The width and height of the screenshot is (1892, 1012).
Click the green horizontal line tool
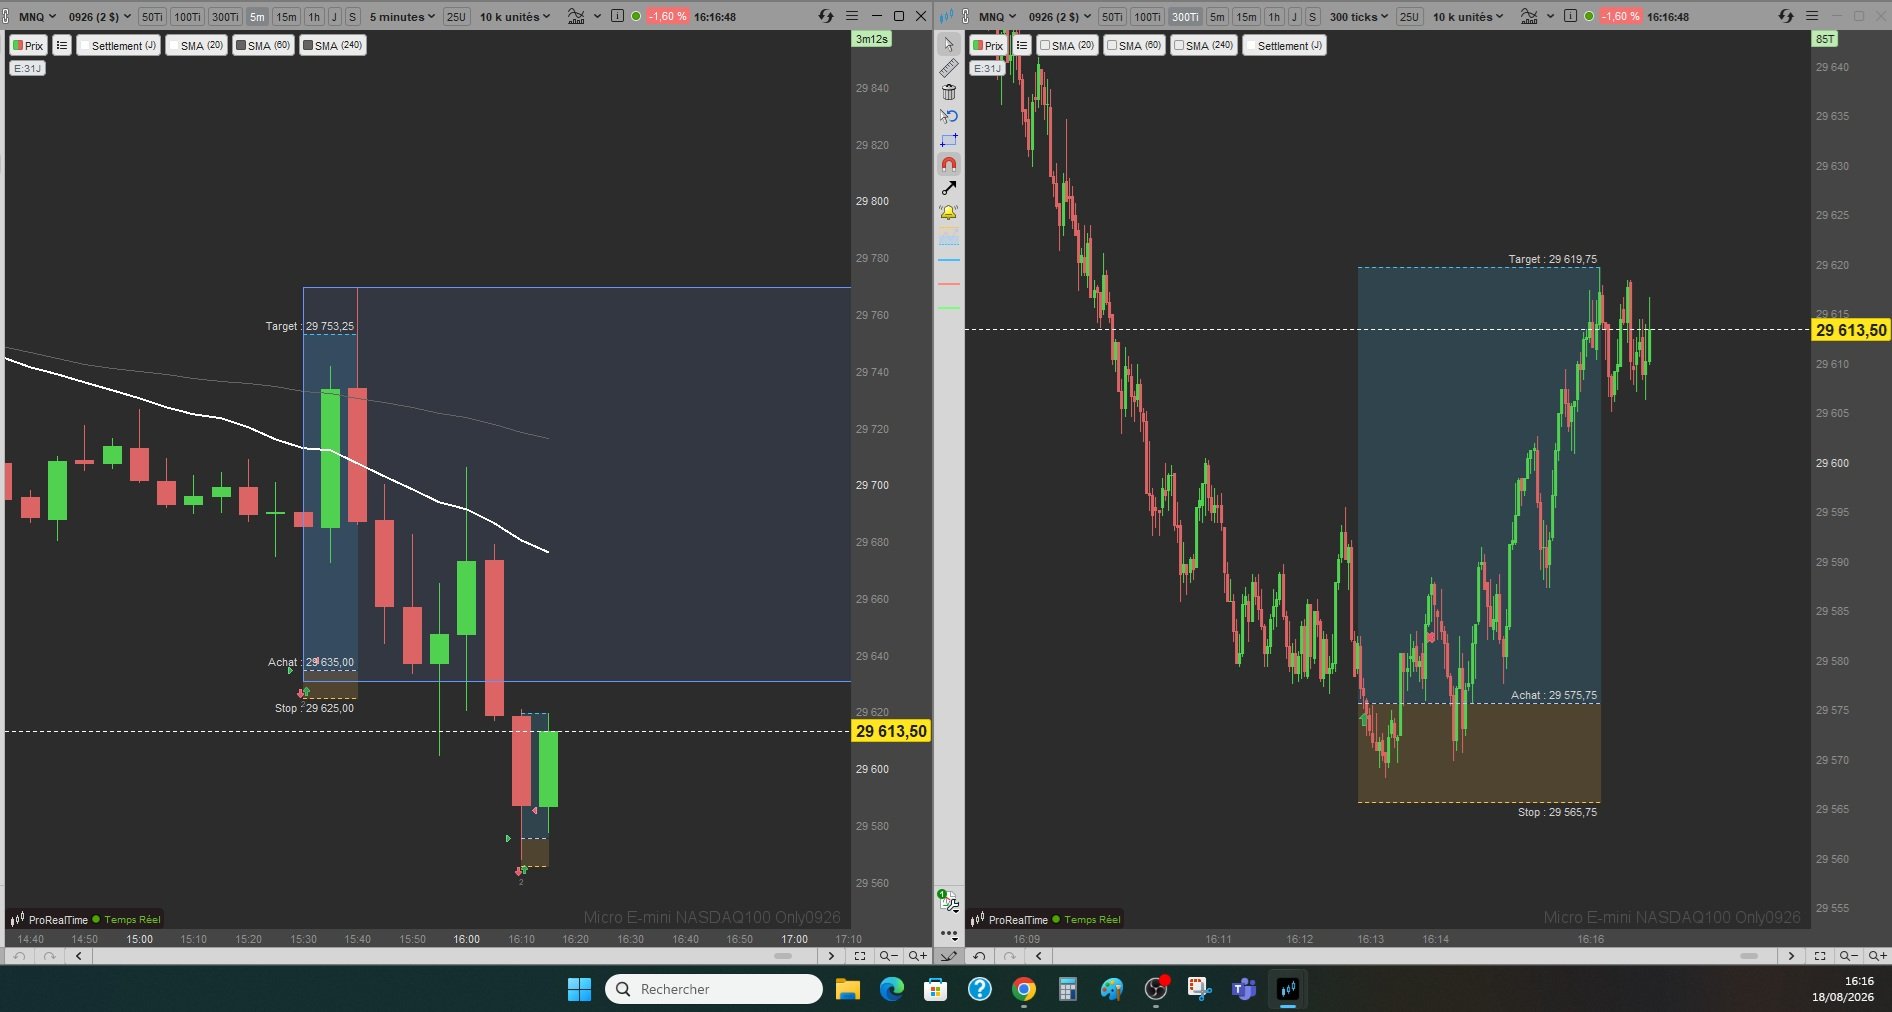[949, 308]
